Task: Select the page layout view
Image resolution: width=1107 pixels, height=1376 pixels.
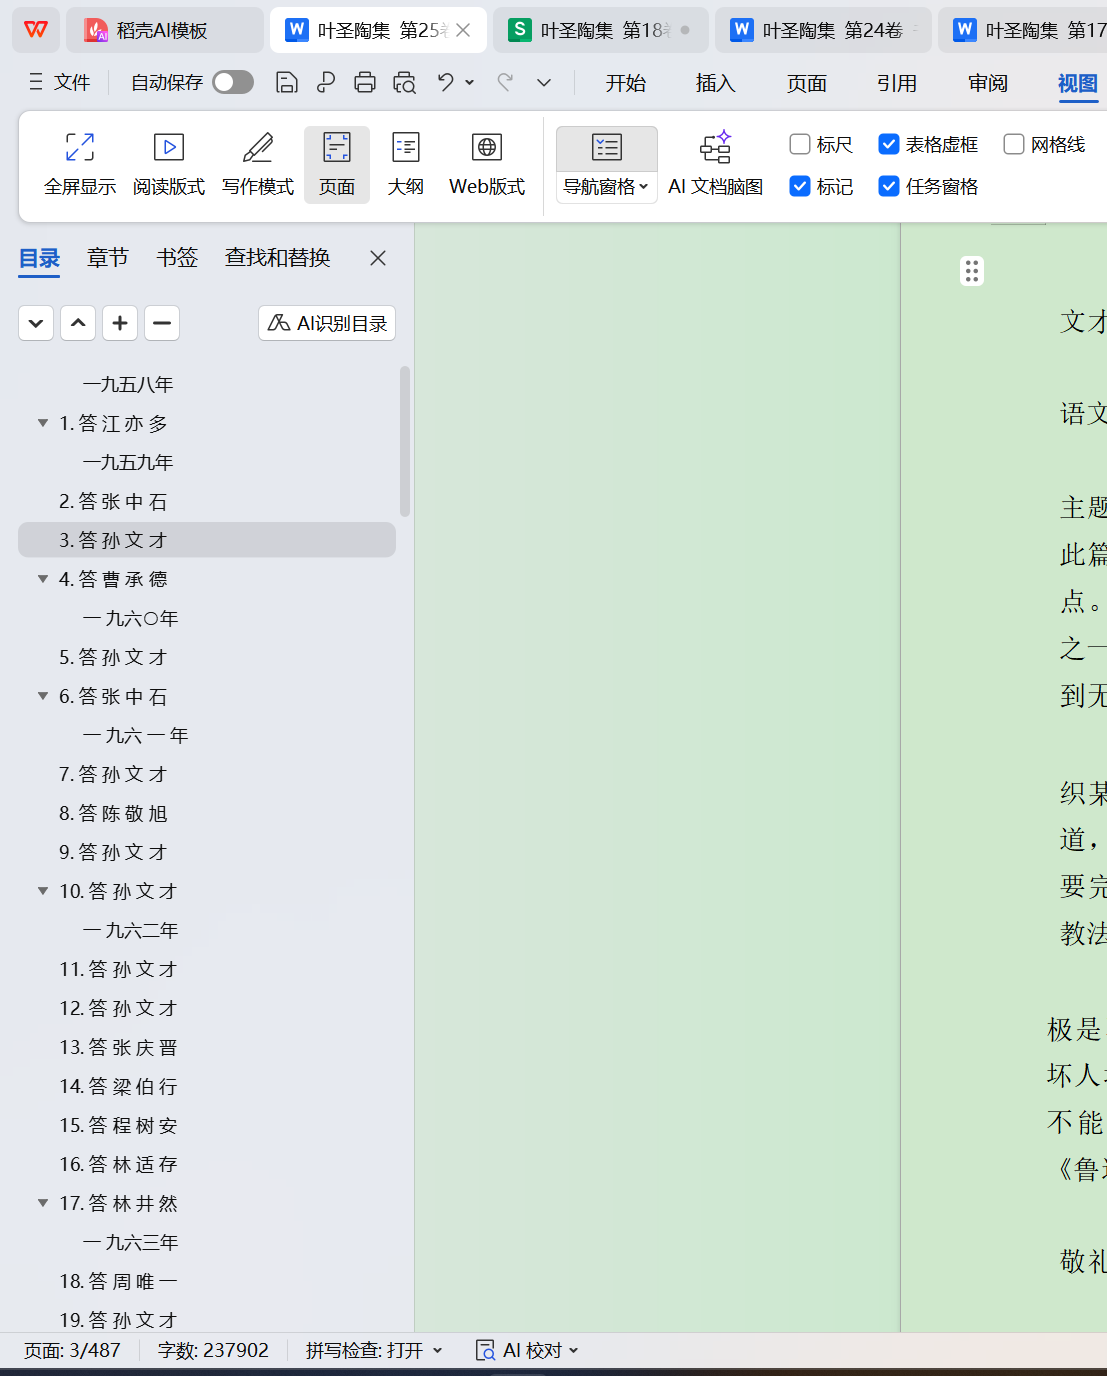Action: (x=337, y=164)
